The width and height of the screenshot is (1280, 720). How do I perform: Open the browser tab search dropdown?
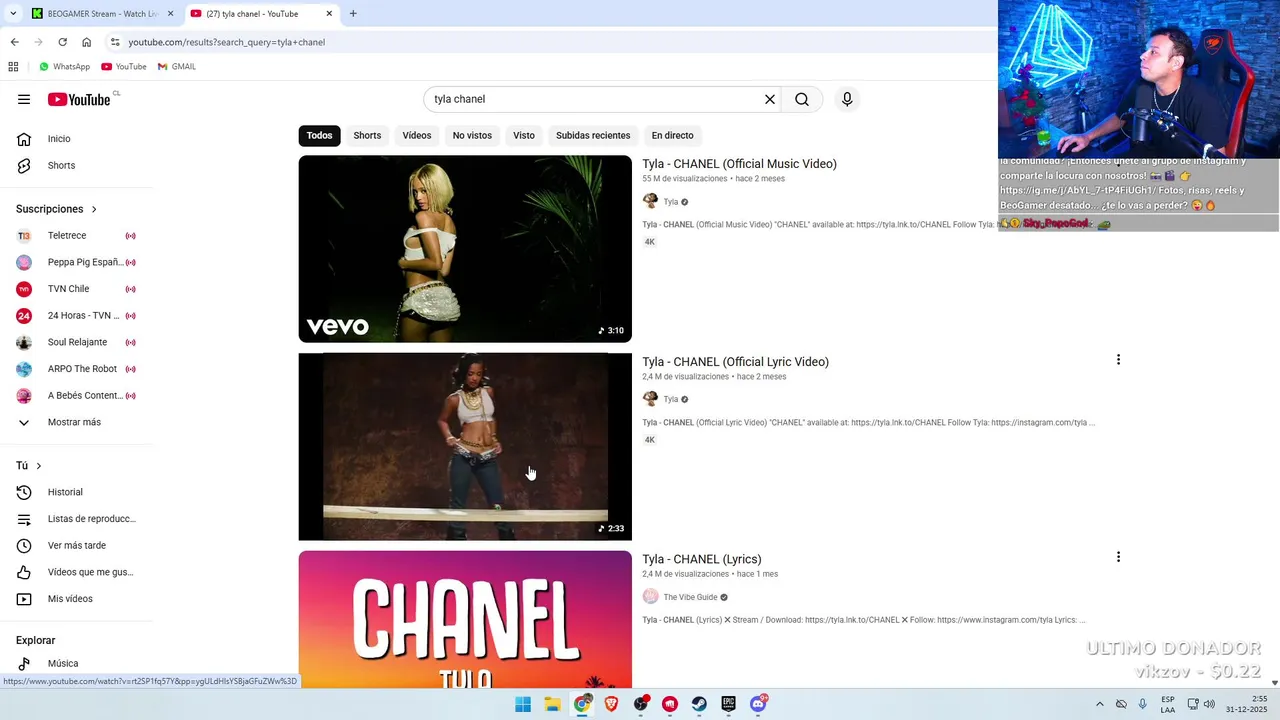pyautogui.click(x=13, y=14)
